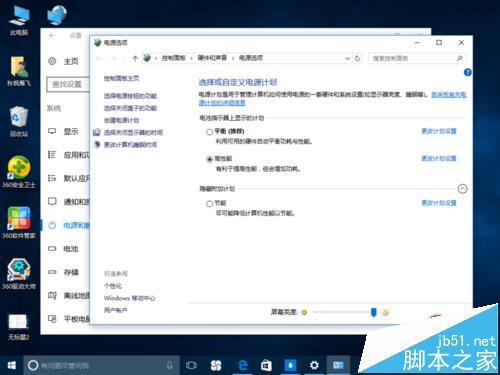Open 平板电脑模式 in the Settings sidebar
Image resolution: width=500 pixels, height=375 pixels.
[x=66, y=319]
